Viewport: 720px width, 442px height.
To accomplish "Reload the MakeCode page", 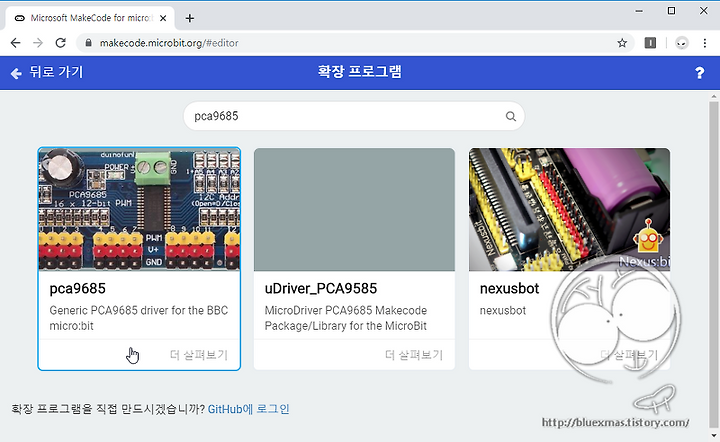I will click(x=60, y=43).
